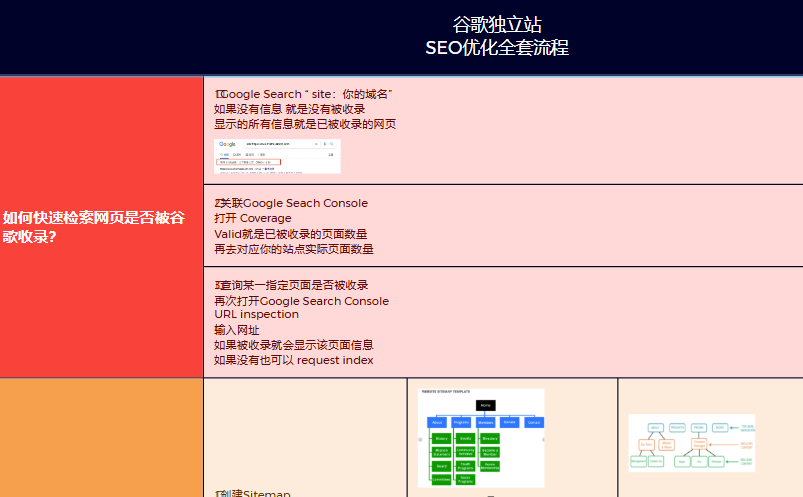Open the Google search results screenshot thumbnail
This screenshot has width=803, height=497.
coord(277,156)
